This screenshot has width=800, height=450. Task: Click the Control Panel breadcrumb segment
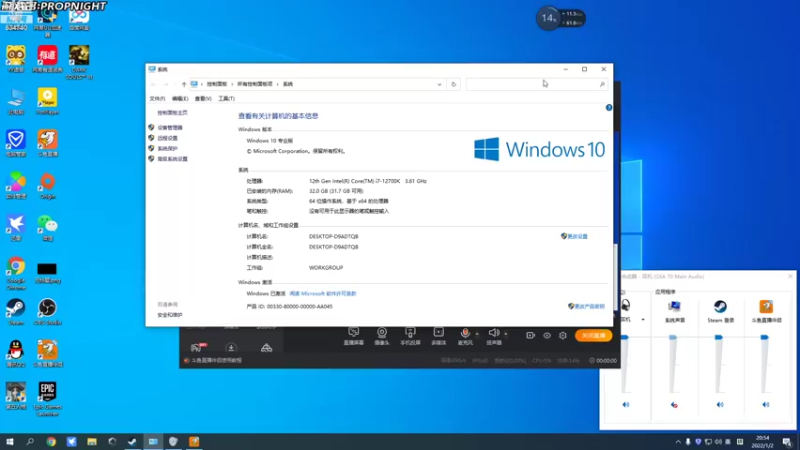[x=217, y=84]
